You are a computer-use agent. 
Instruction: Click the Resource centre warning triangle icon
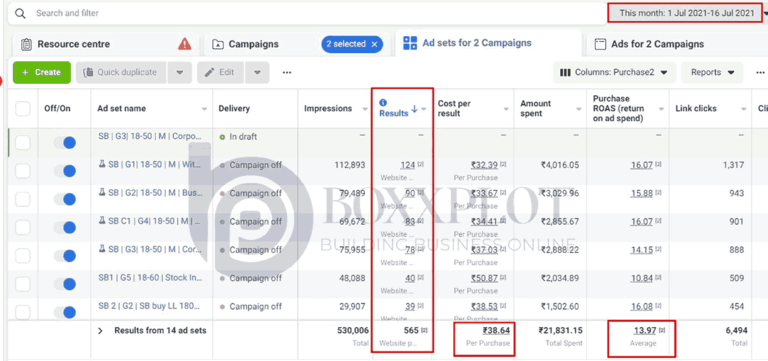pos(185,44)
